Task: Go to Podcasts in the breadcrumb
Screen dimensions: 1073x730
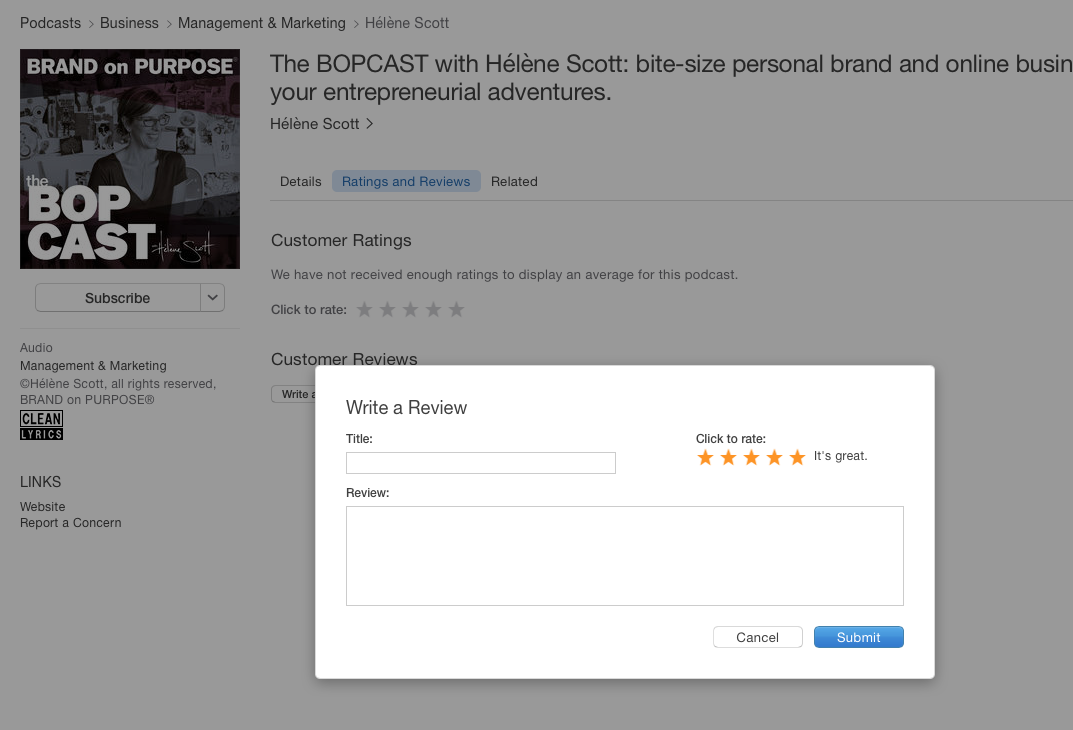Action: point(50,23)
